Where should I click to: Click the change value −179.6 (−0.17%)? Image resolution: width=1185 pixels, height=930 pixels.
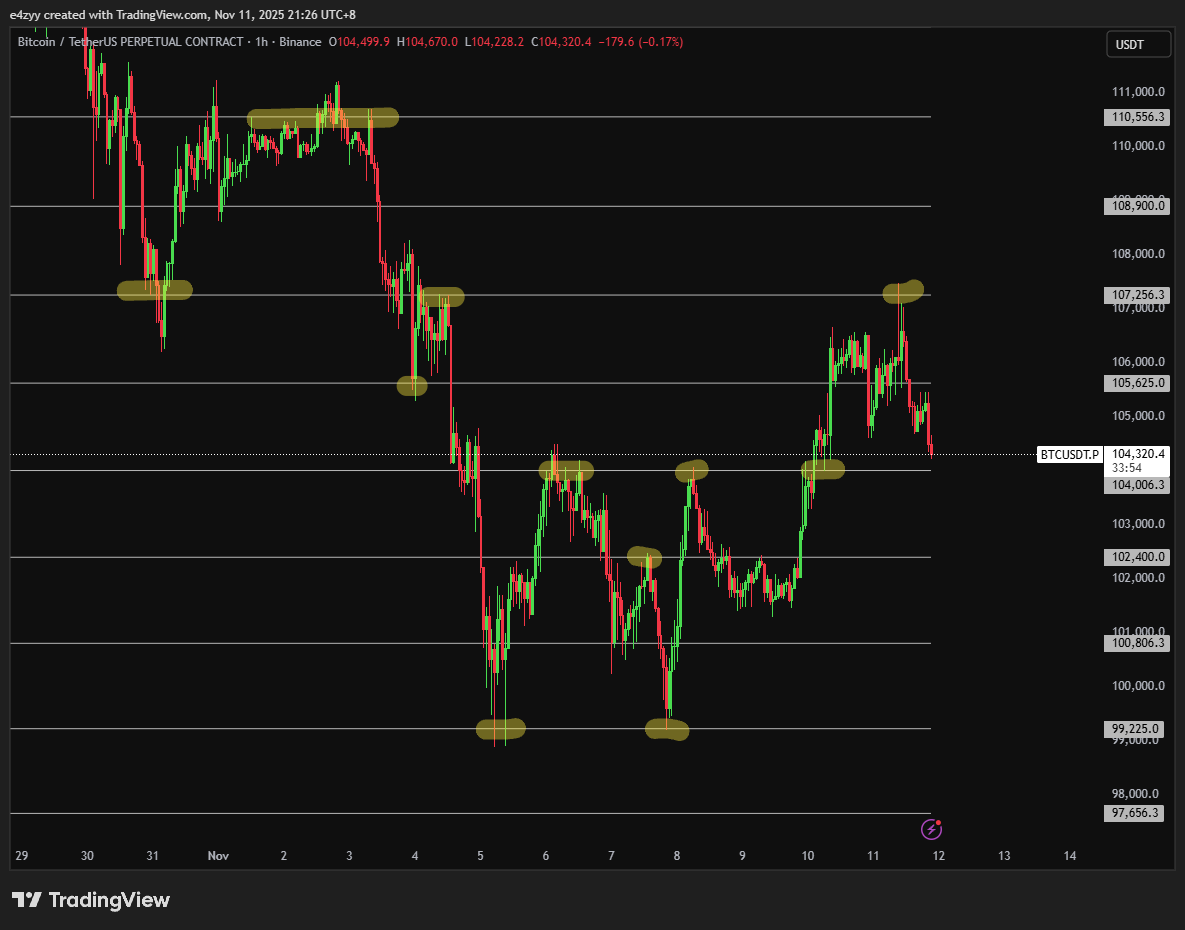point(641,42)
